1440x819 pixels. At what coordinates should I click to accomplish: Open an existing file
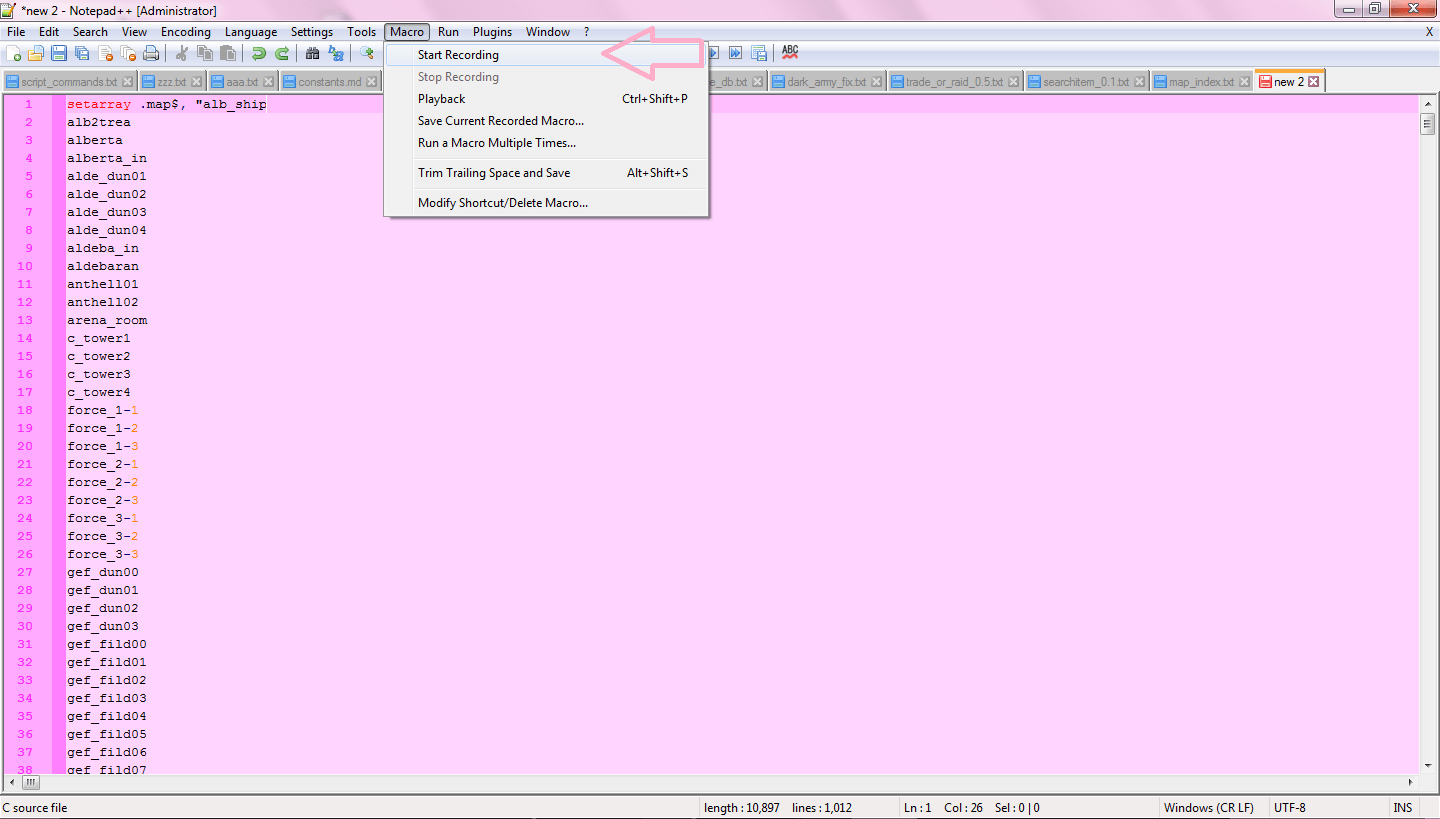(36, 52)
